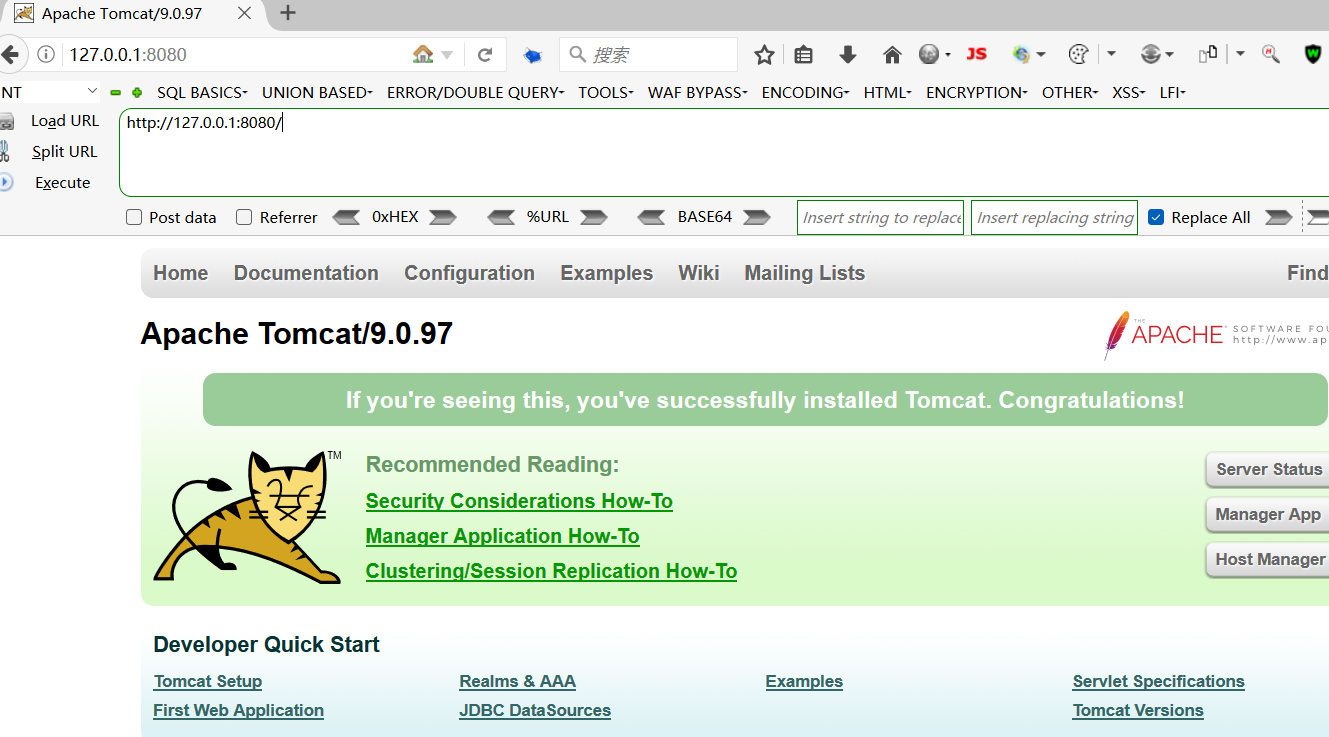Viewport: 1329px width, 737px height.
Task: Open the WAF BYPASS menu
Action: (x=697, y=92)
